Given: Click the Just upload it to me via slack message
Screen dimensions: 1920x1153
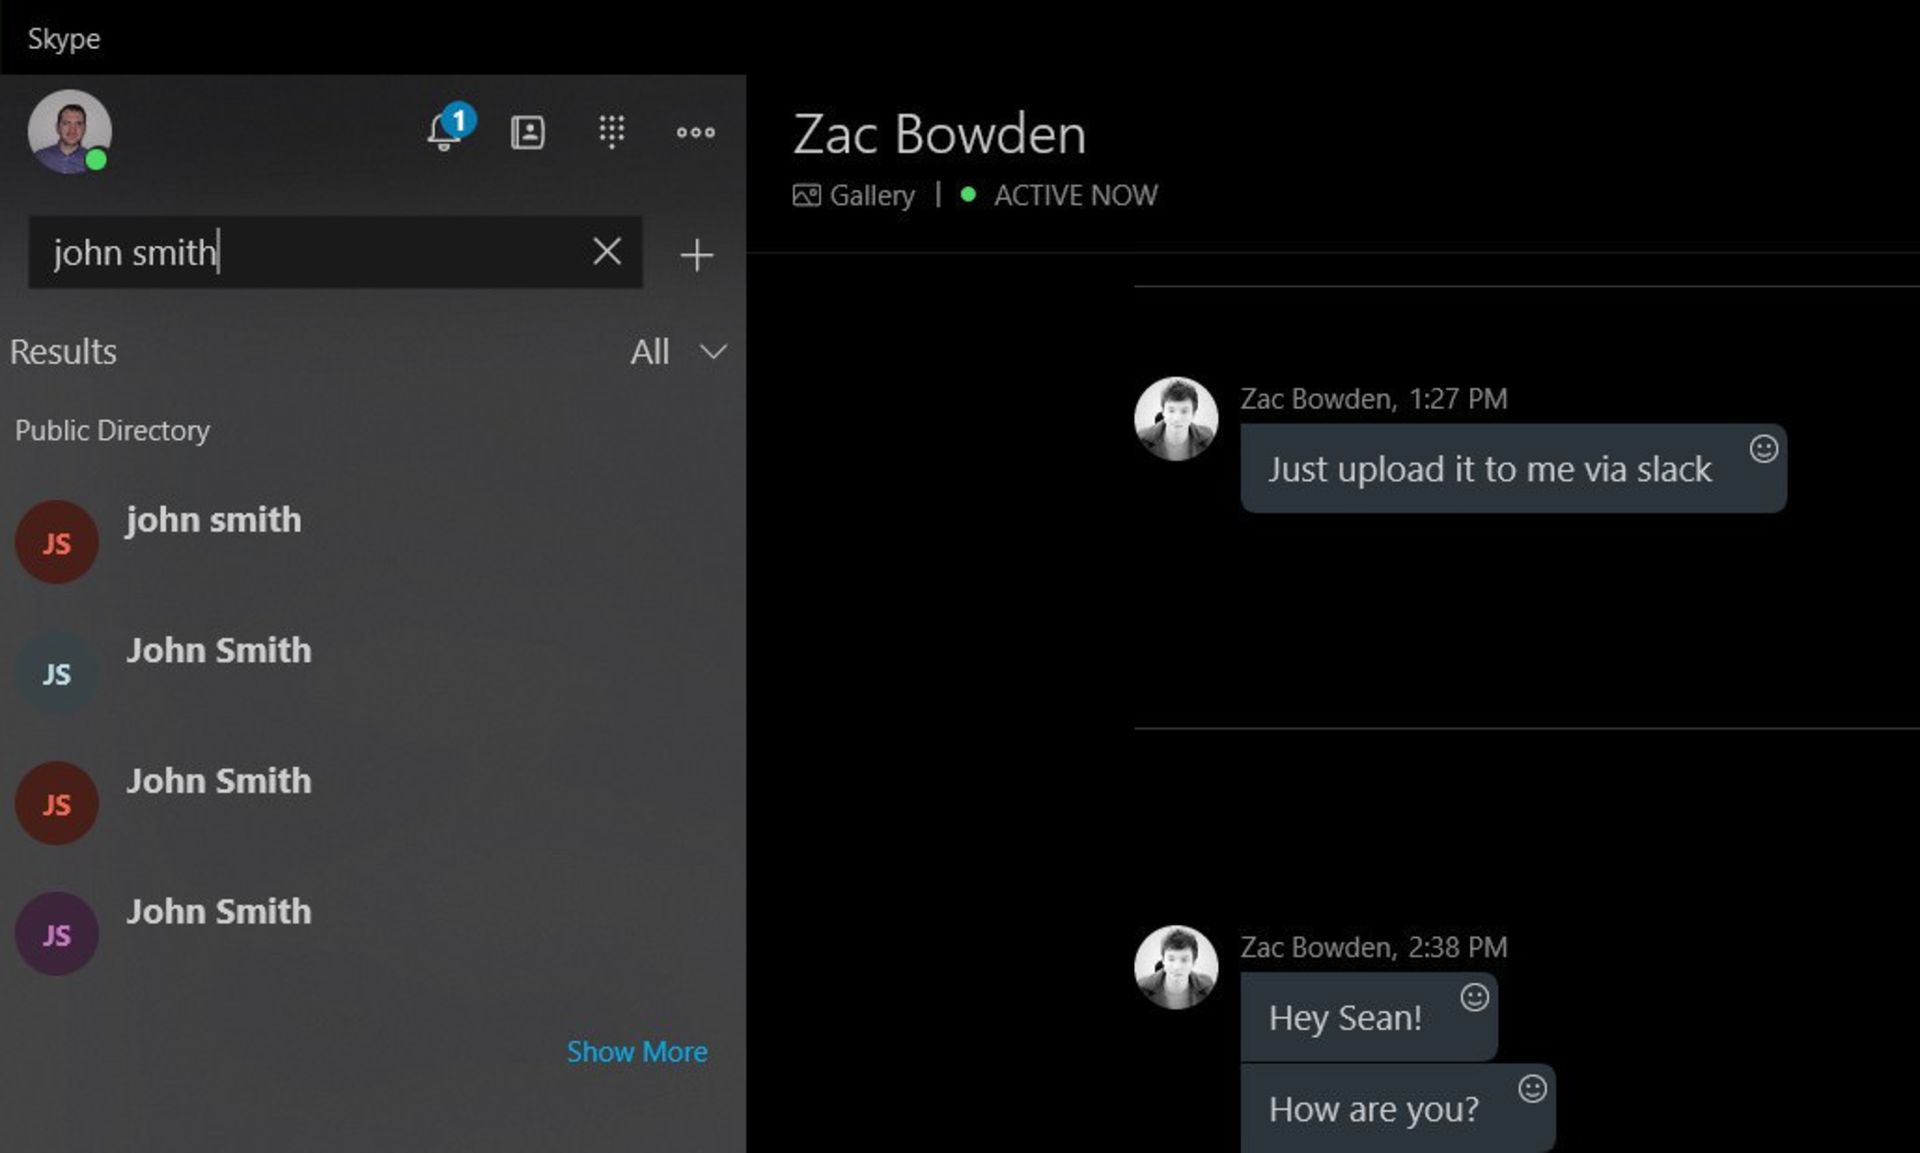Looking at the screenshot, I should click(1513, 469).
